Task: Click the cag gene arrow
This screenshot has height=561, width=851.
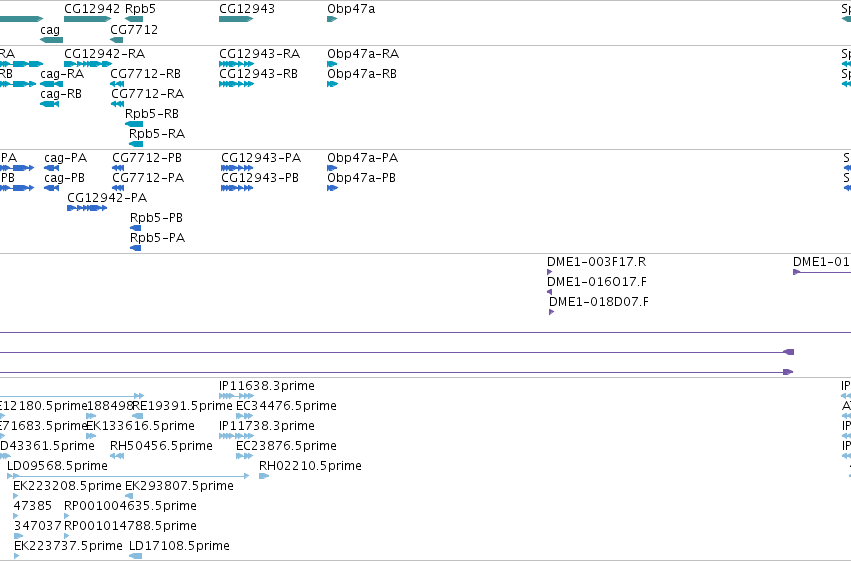Action: click(52, 40)
